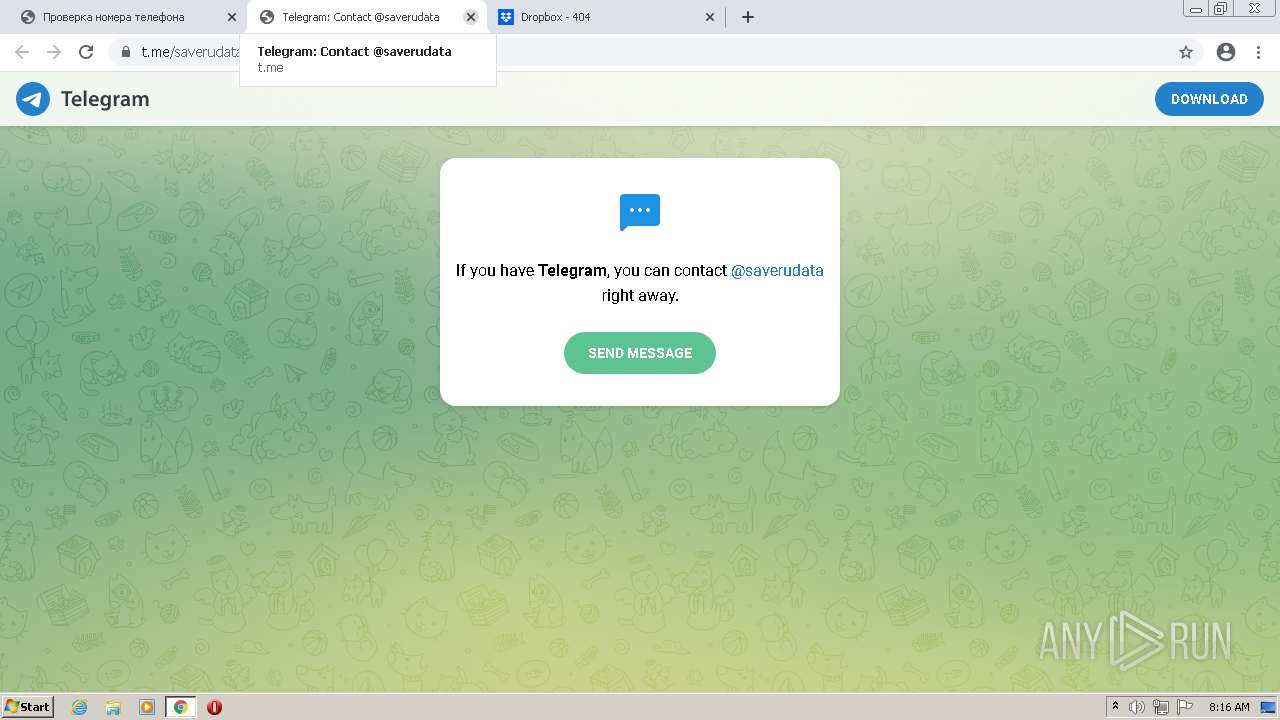Click the 8:16 AM clock

[x=1229, y=707]
